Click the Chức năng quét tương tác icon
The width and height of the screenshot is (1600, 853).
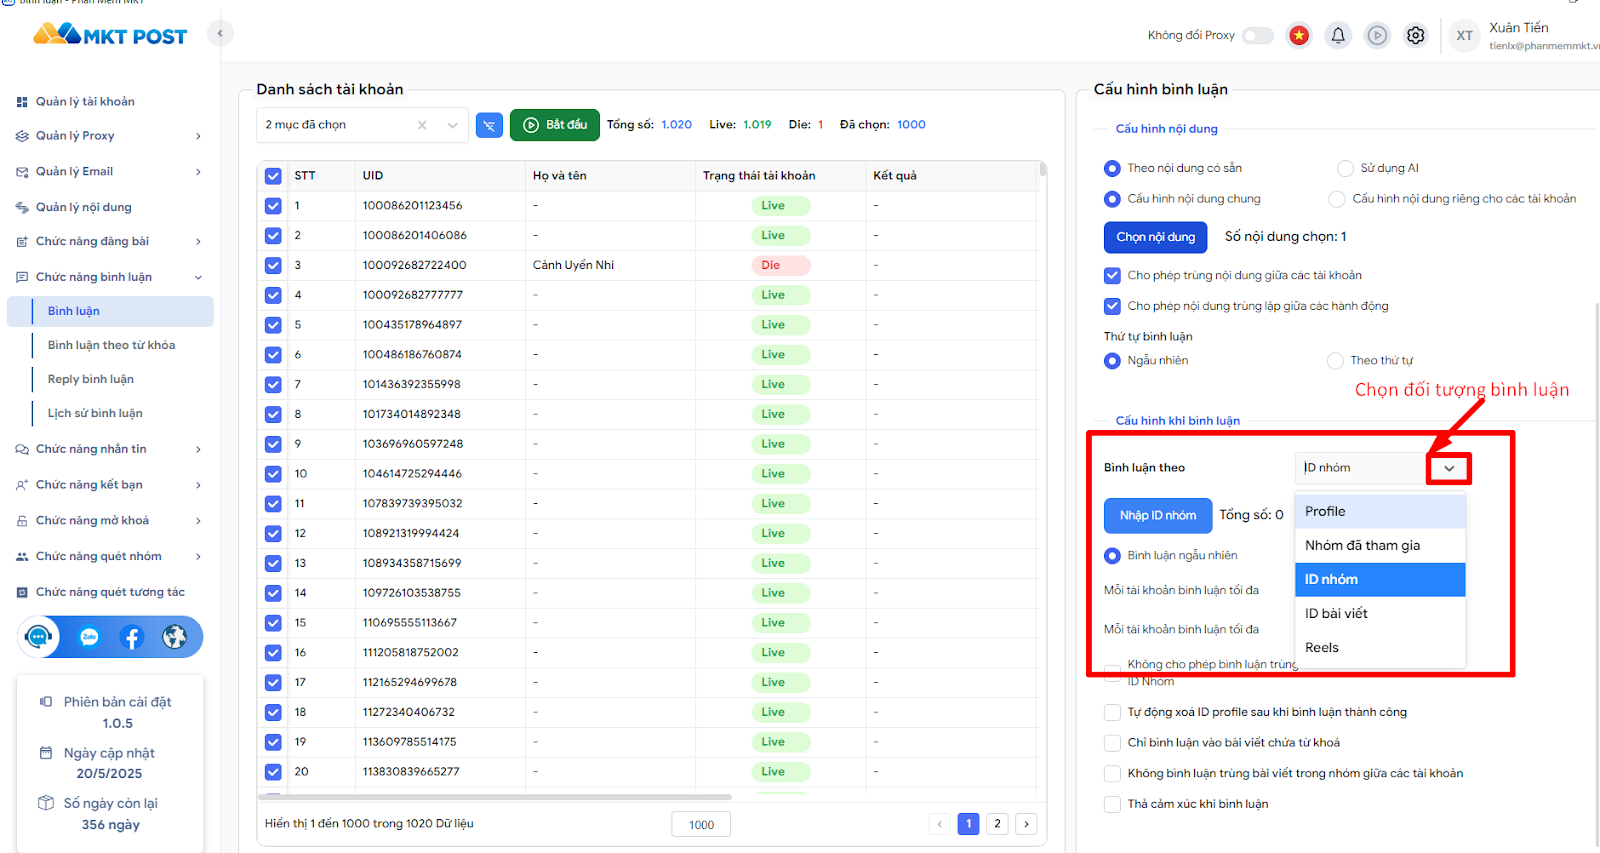coord(22,593)
